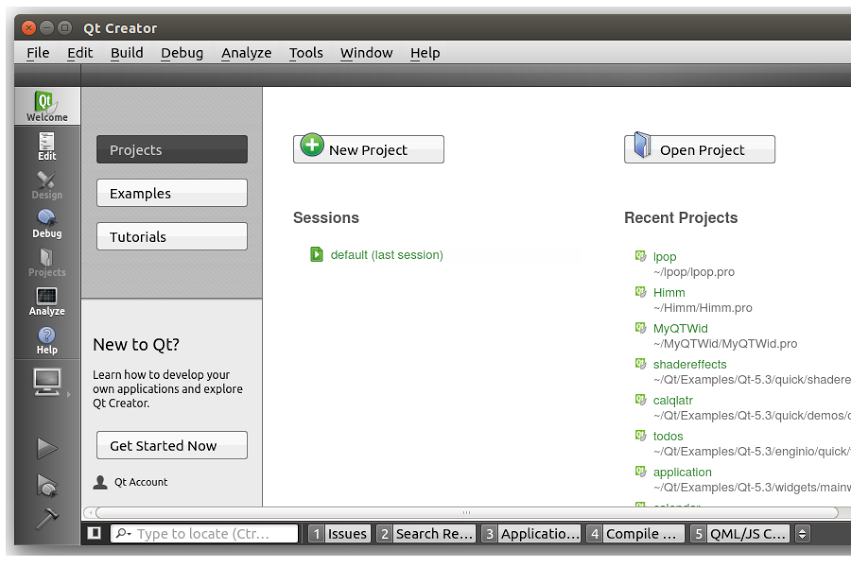Click the default session green icon
This screenshot has height=567, width=851.
point(316,254)
